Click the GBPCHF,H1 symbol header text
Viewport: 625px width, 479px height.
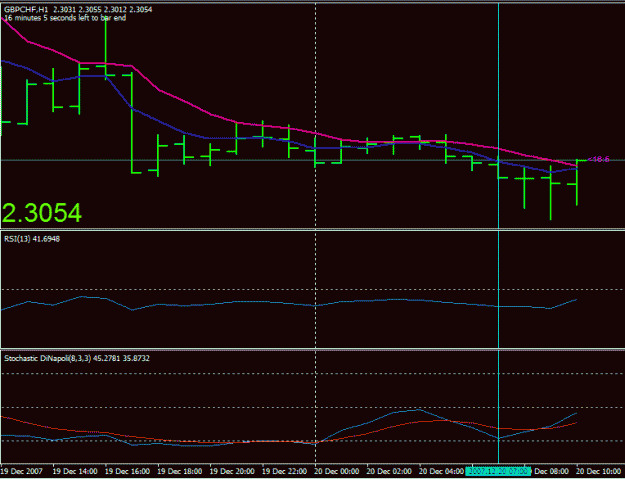pos(78,9)
